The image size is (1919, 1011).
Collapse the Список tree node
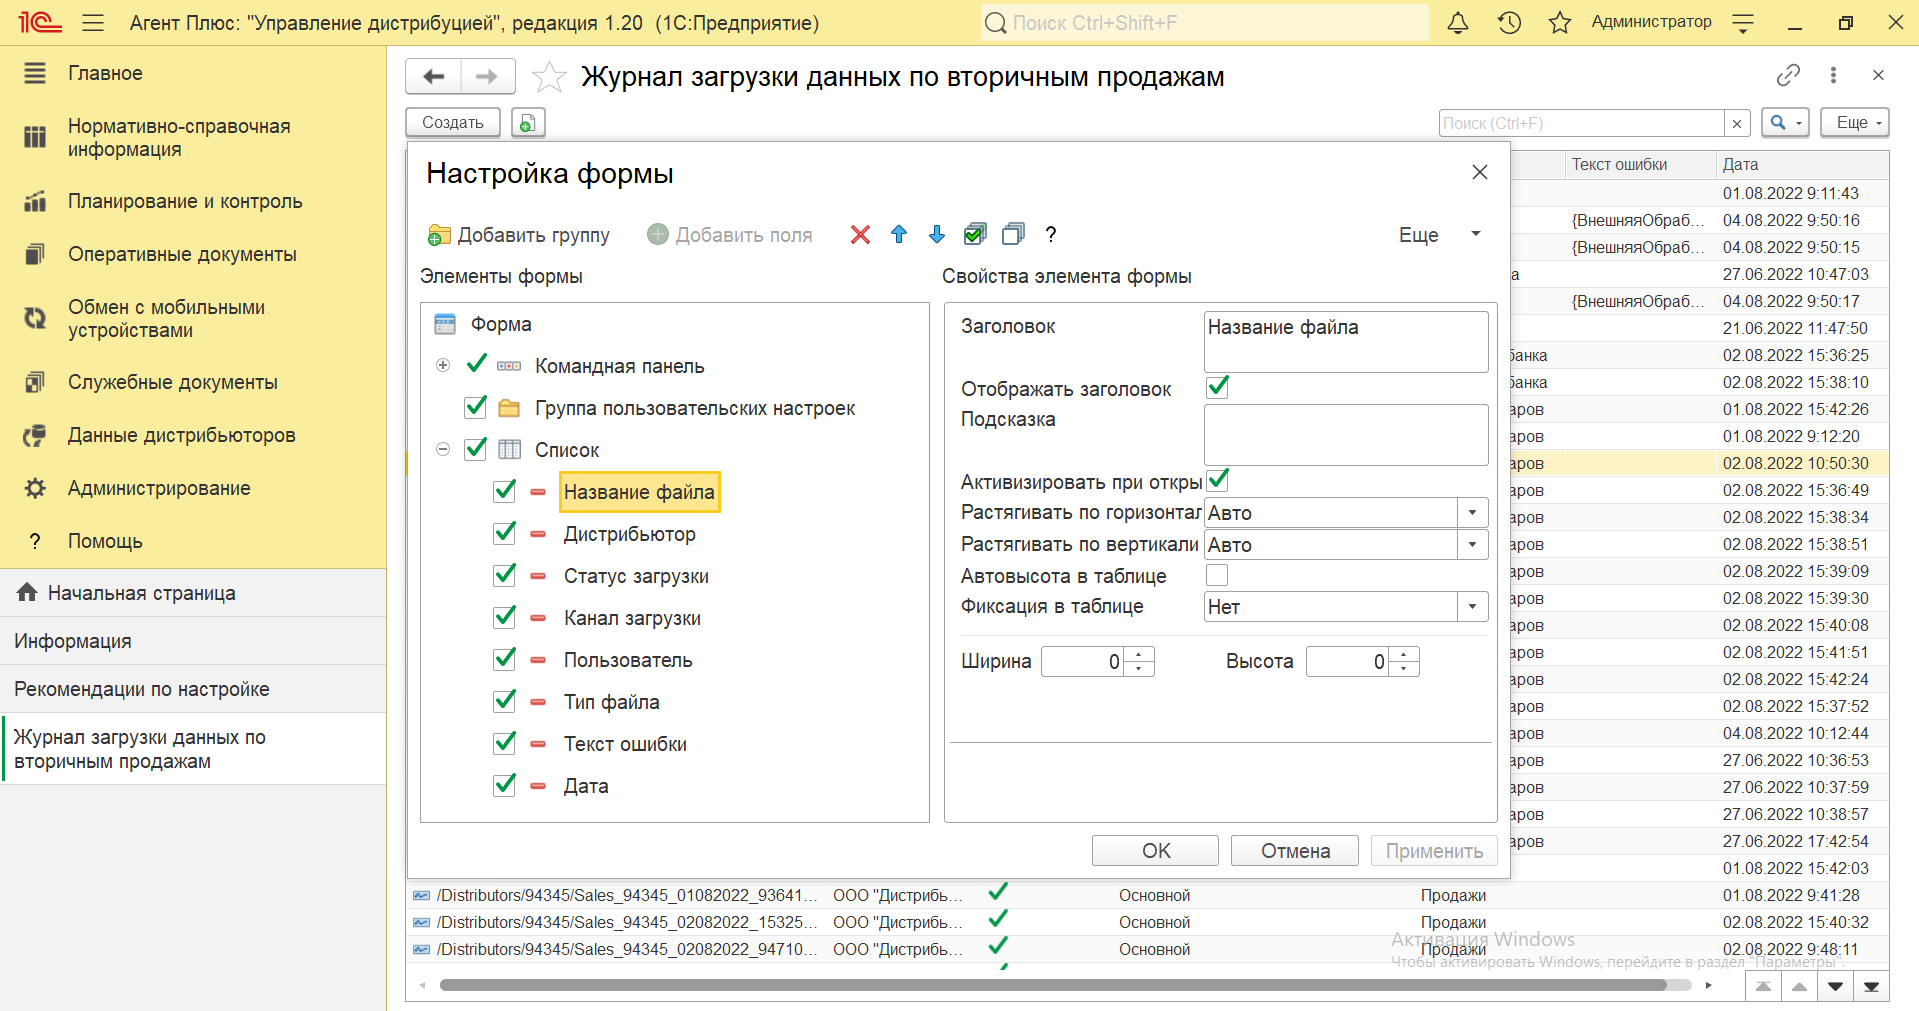[x=443, y=449]
